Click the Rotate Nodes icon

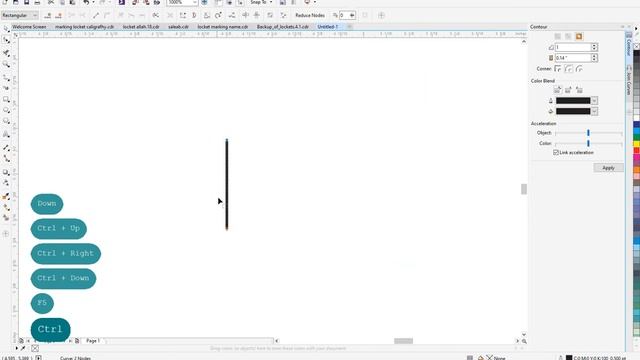point(218,16)
